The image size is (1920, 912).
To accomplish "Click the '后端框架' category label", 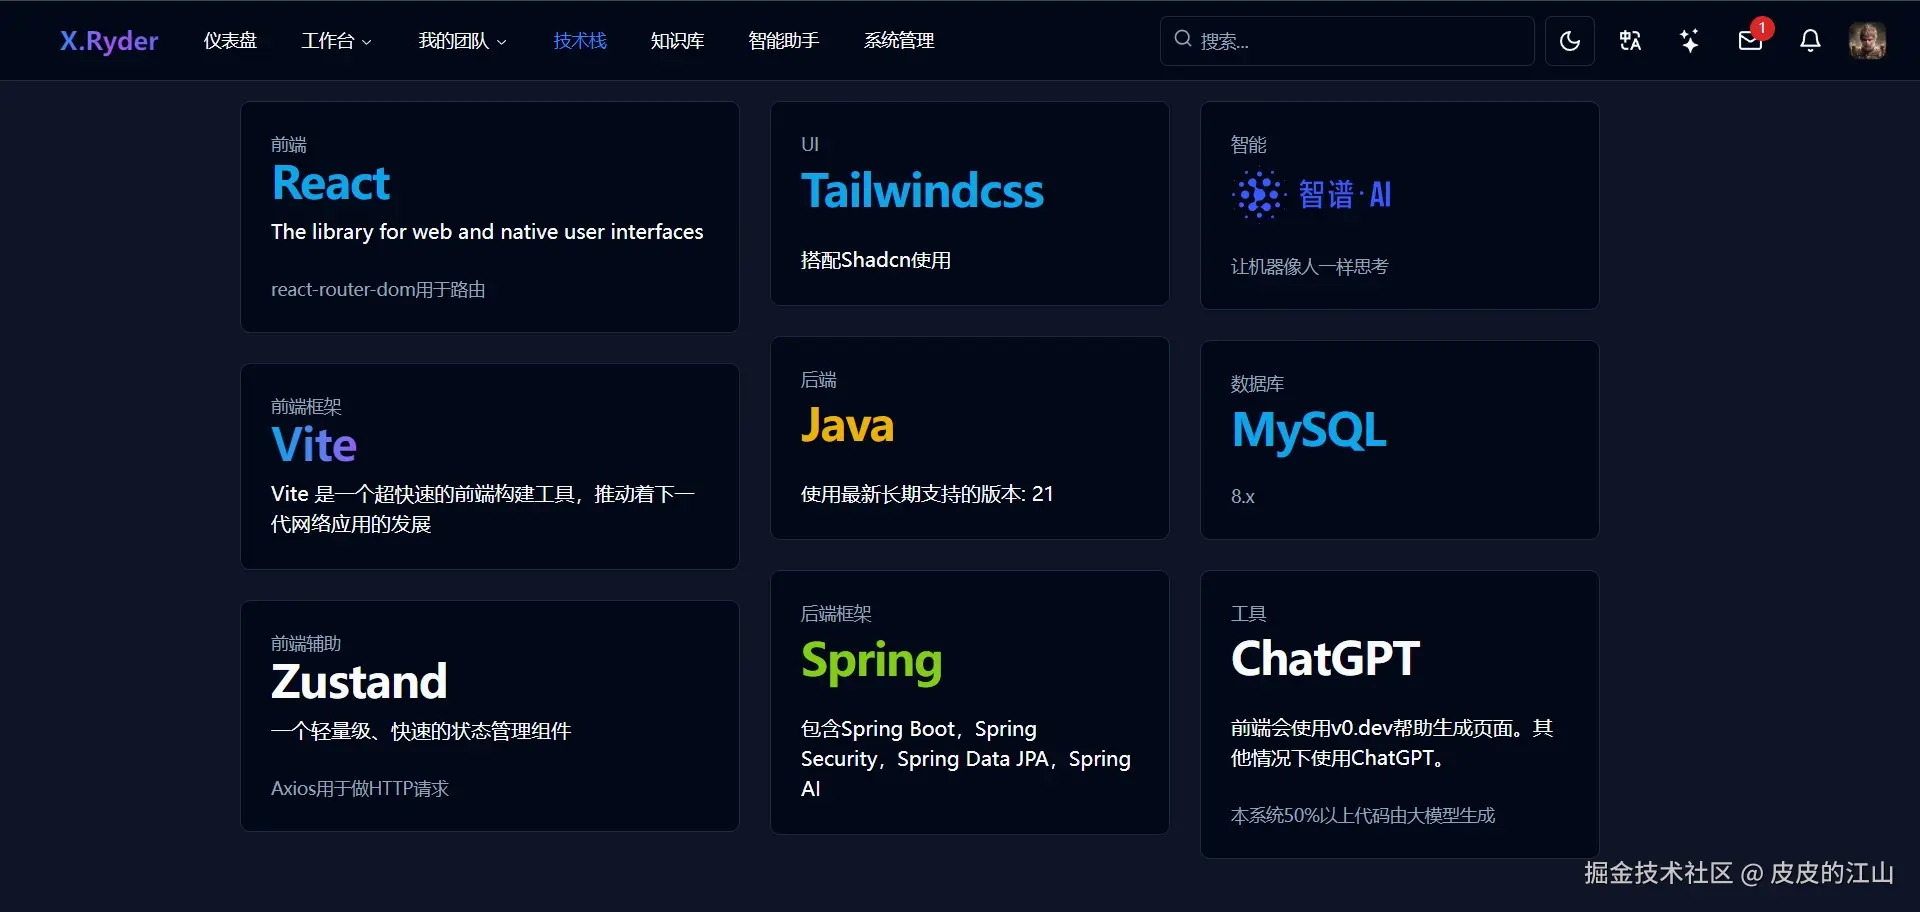I will (836, 614).
